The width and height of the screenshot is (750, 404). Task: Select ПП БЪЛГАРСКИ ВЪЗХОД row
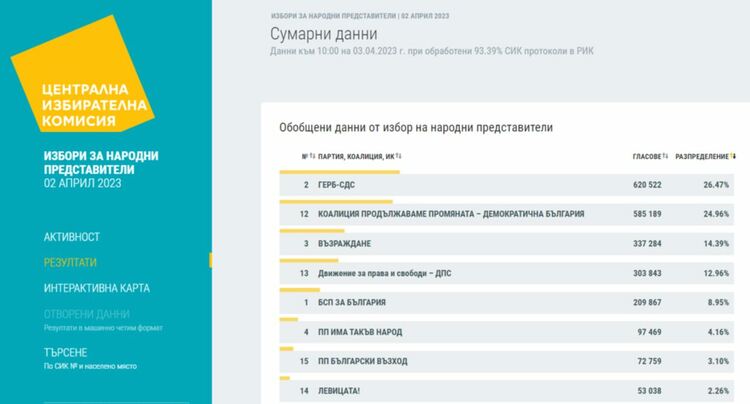pos(507,361)
